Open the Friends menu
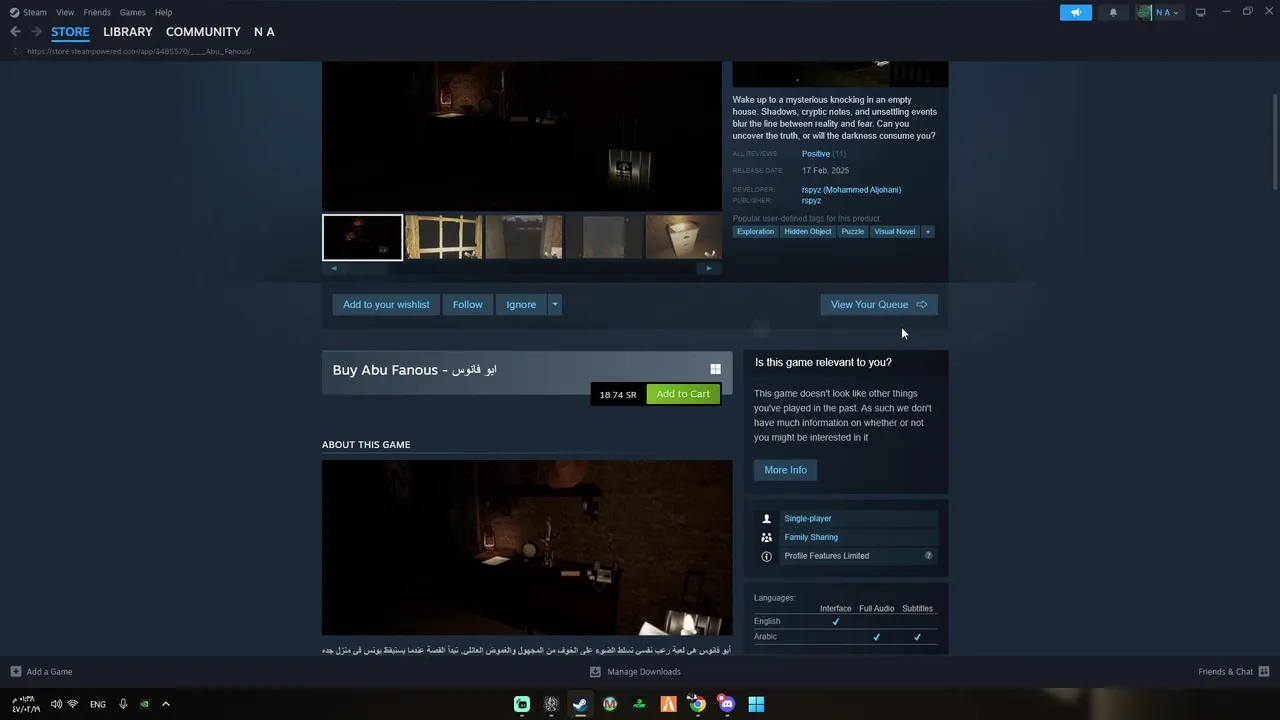Viewport: 1280px width, 720px height. 97,12
